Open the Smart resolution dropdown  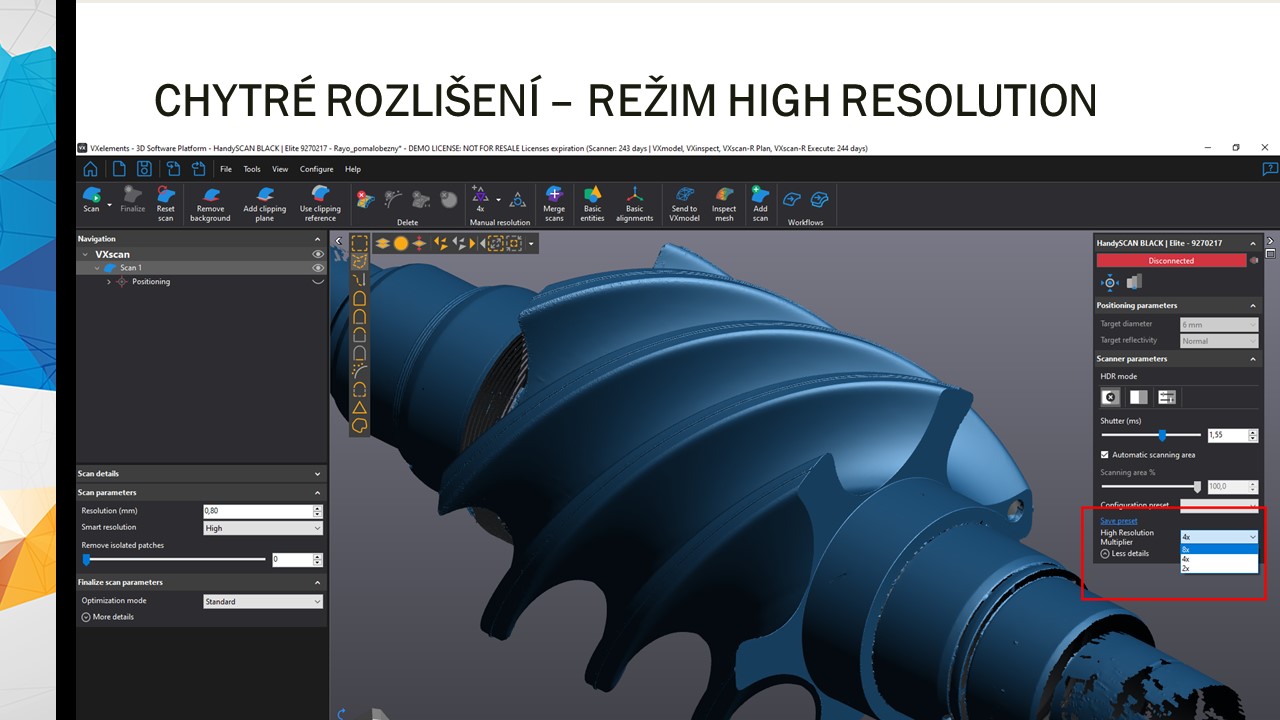(263, 528)
